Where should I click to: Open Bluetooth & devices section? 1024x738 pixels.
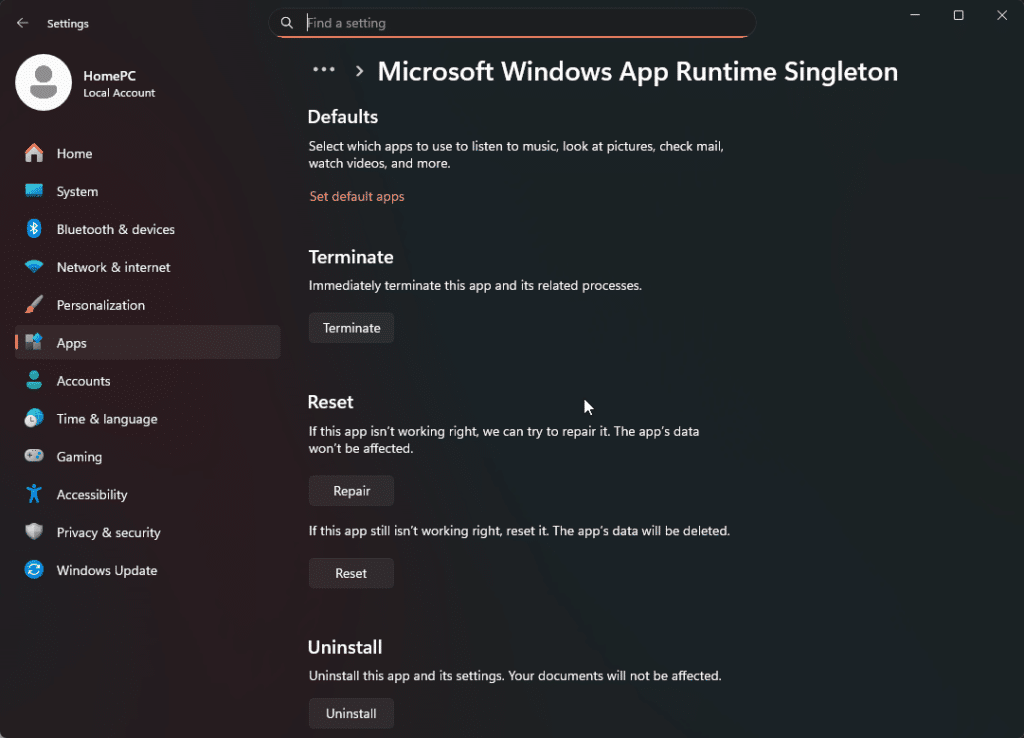tap(148, 229)
